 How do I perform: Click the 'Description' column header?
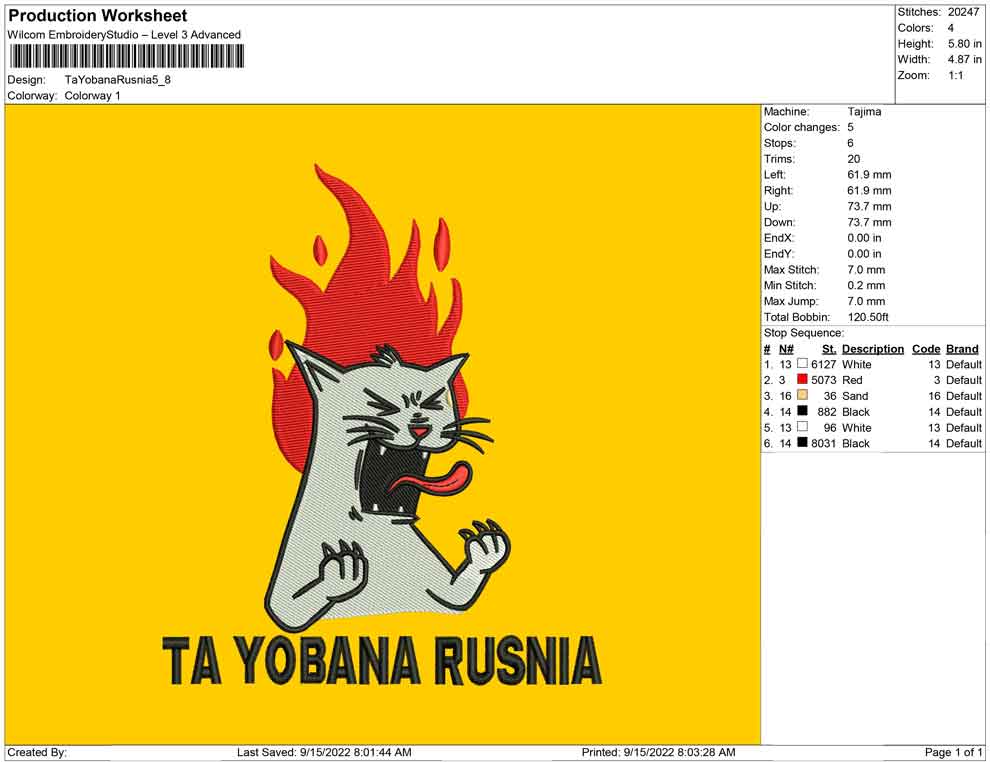click(873, 349)
